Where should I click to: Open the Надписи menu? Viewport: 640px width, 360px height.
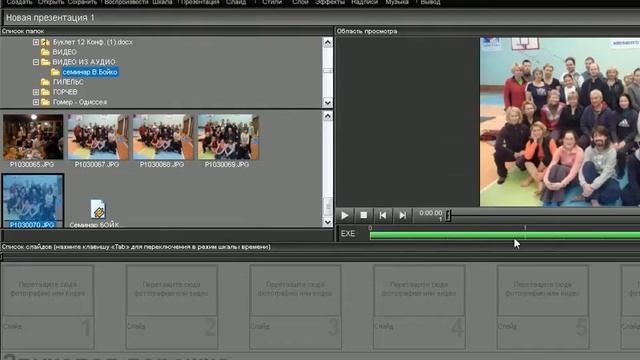[364, 2]
